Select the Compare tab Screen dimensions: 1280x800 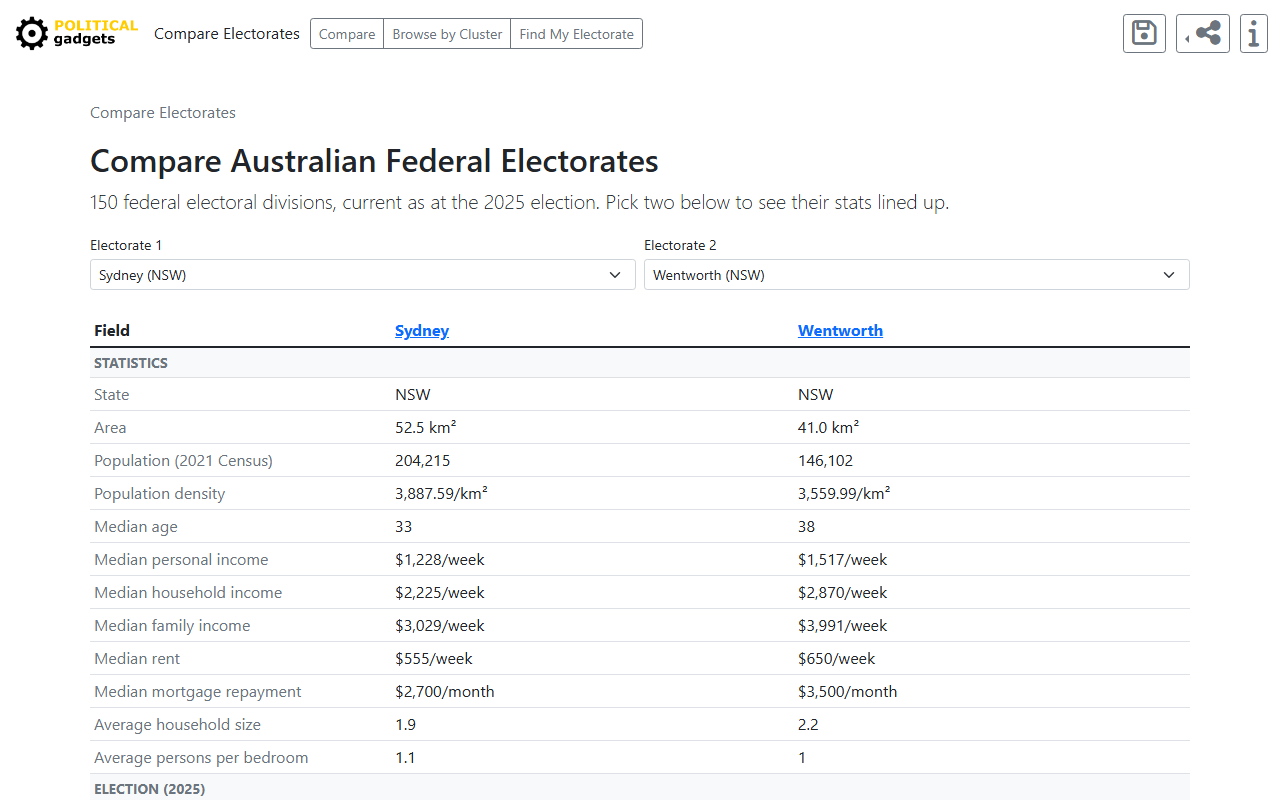[x=347, y=34]
